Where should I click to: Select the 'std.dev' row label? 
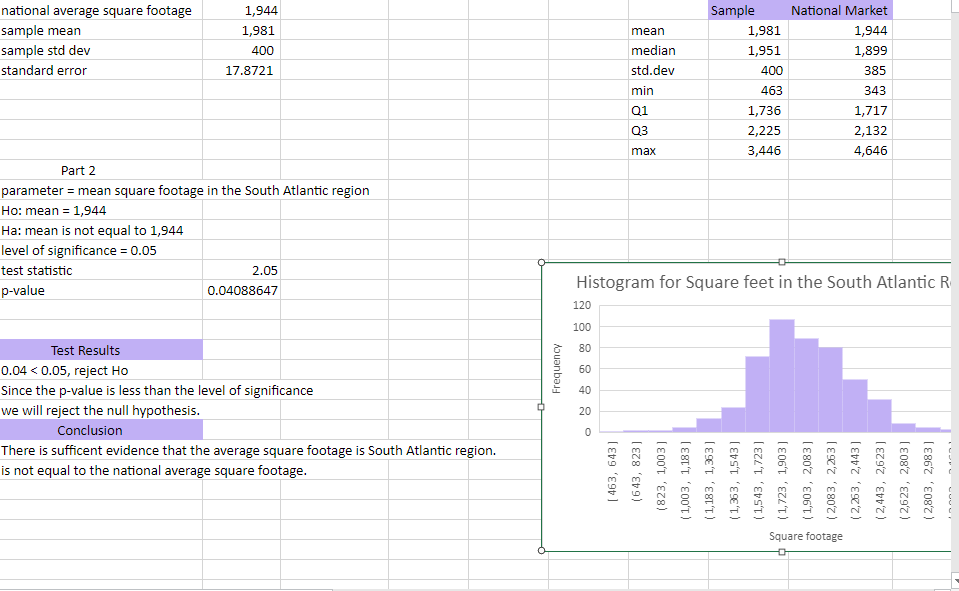coord(668,70)
